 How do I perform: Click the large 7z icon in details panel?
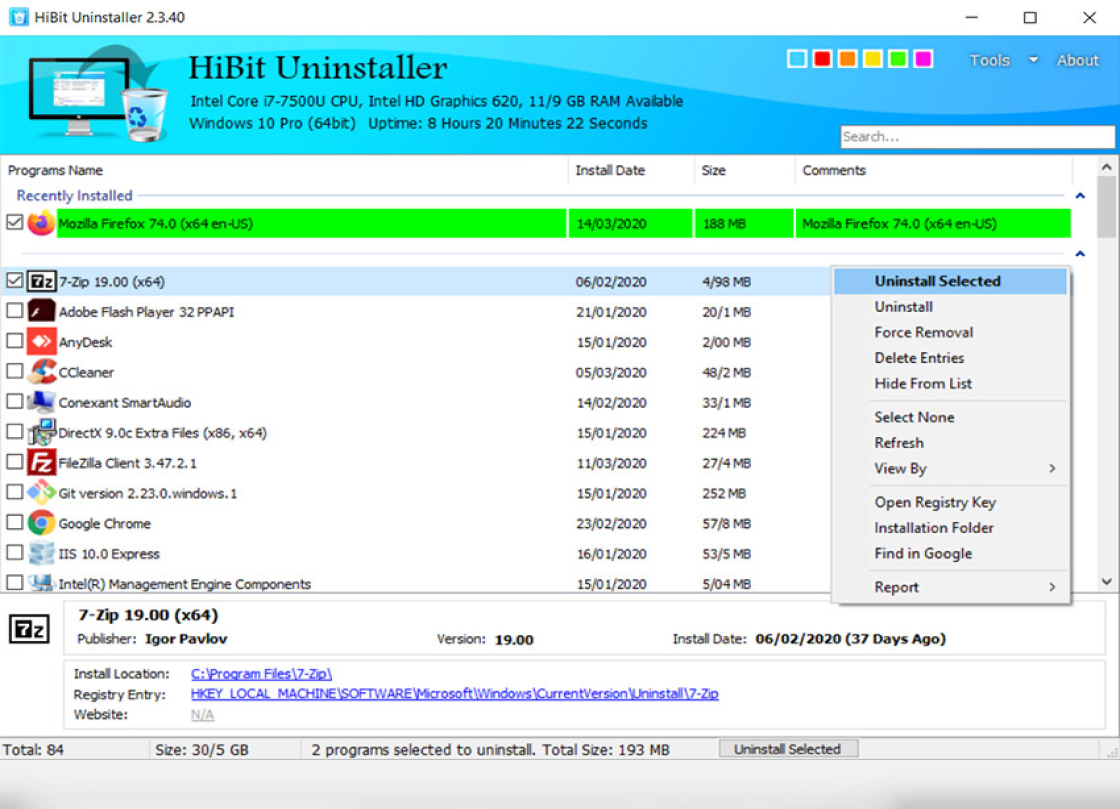pyautogui.click(x=29, y=629)
